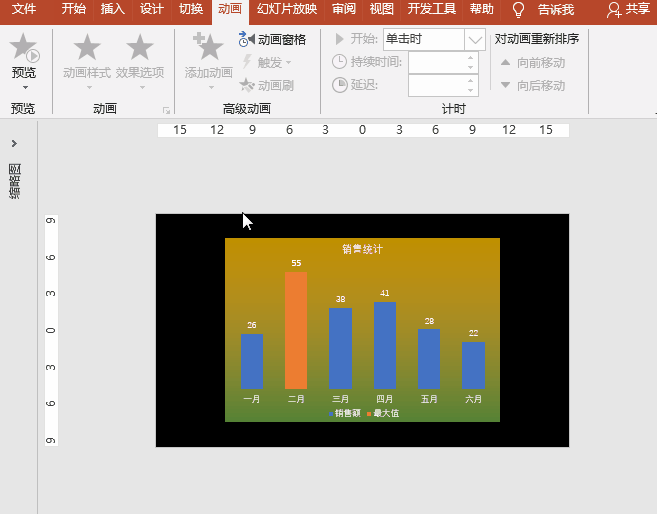Expand the 添加动画 dropdown arrow
Viewport: 657px width, 514px height.
click(211, 88)
